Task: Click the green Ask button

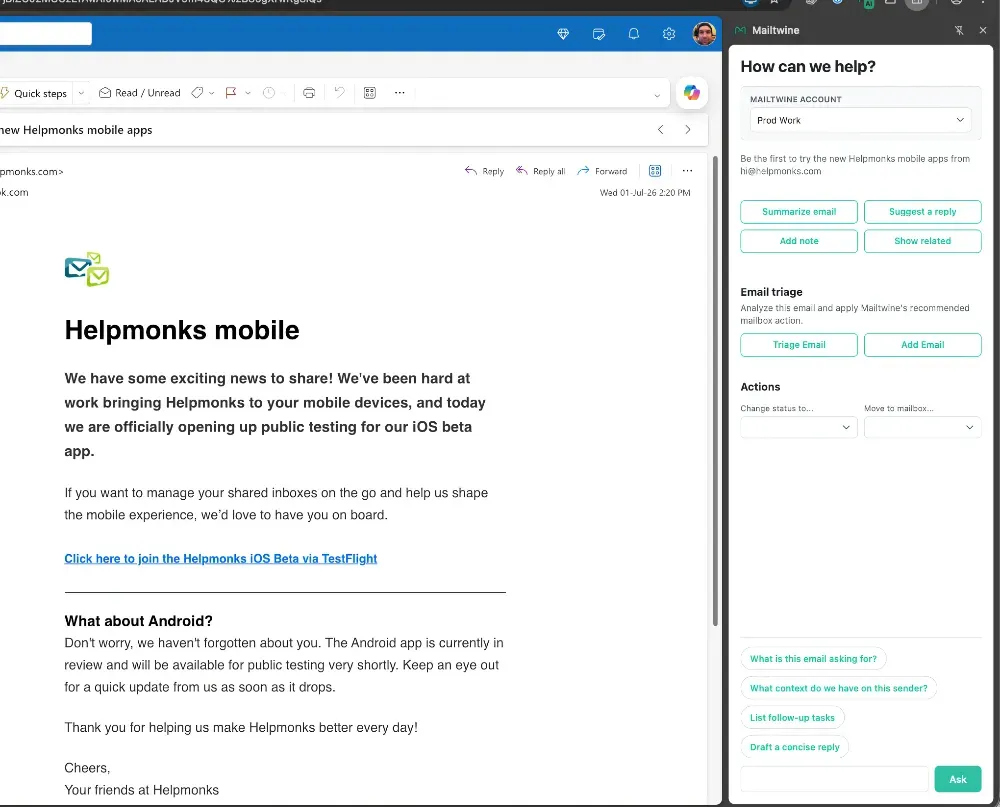Action: [957, 779]
